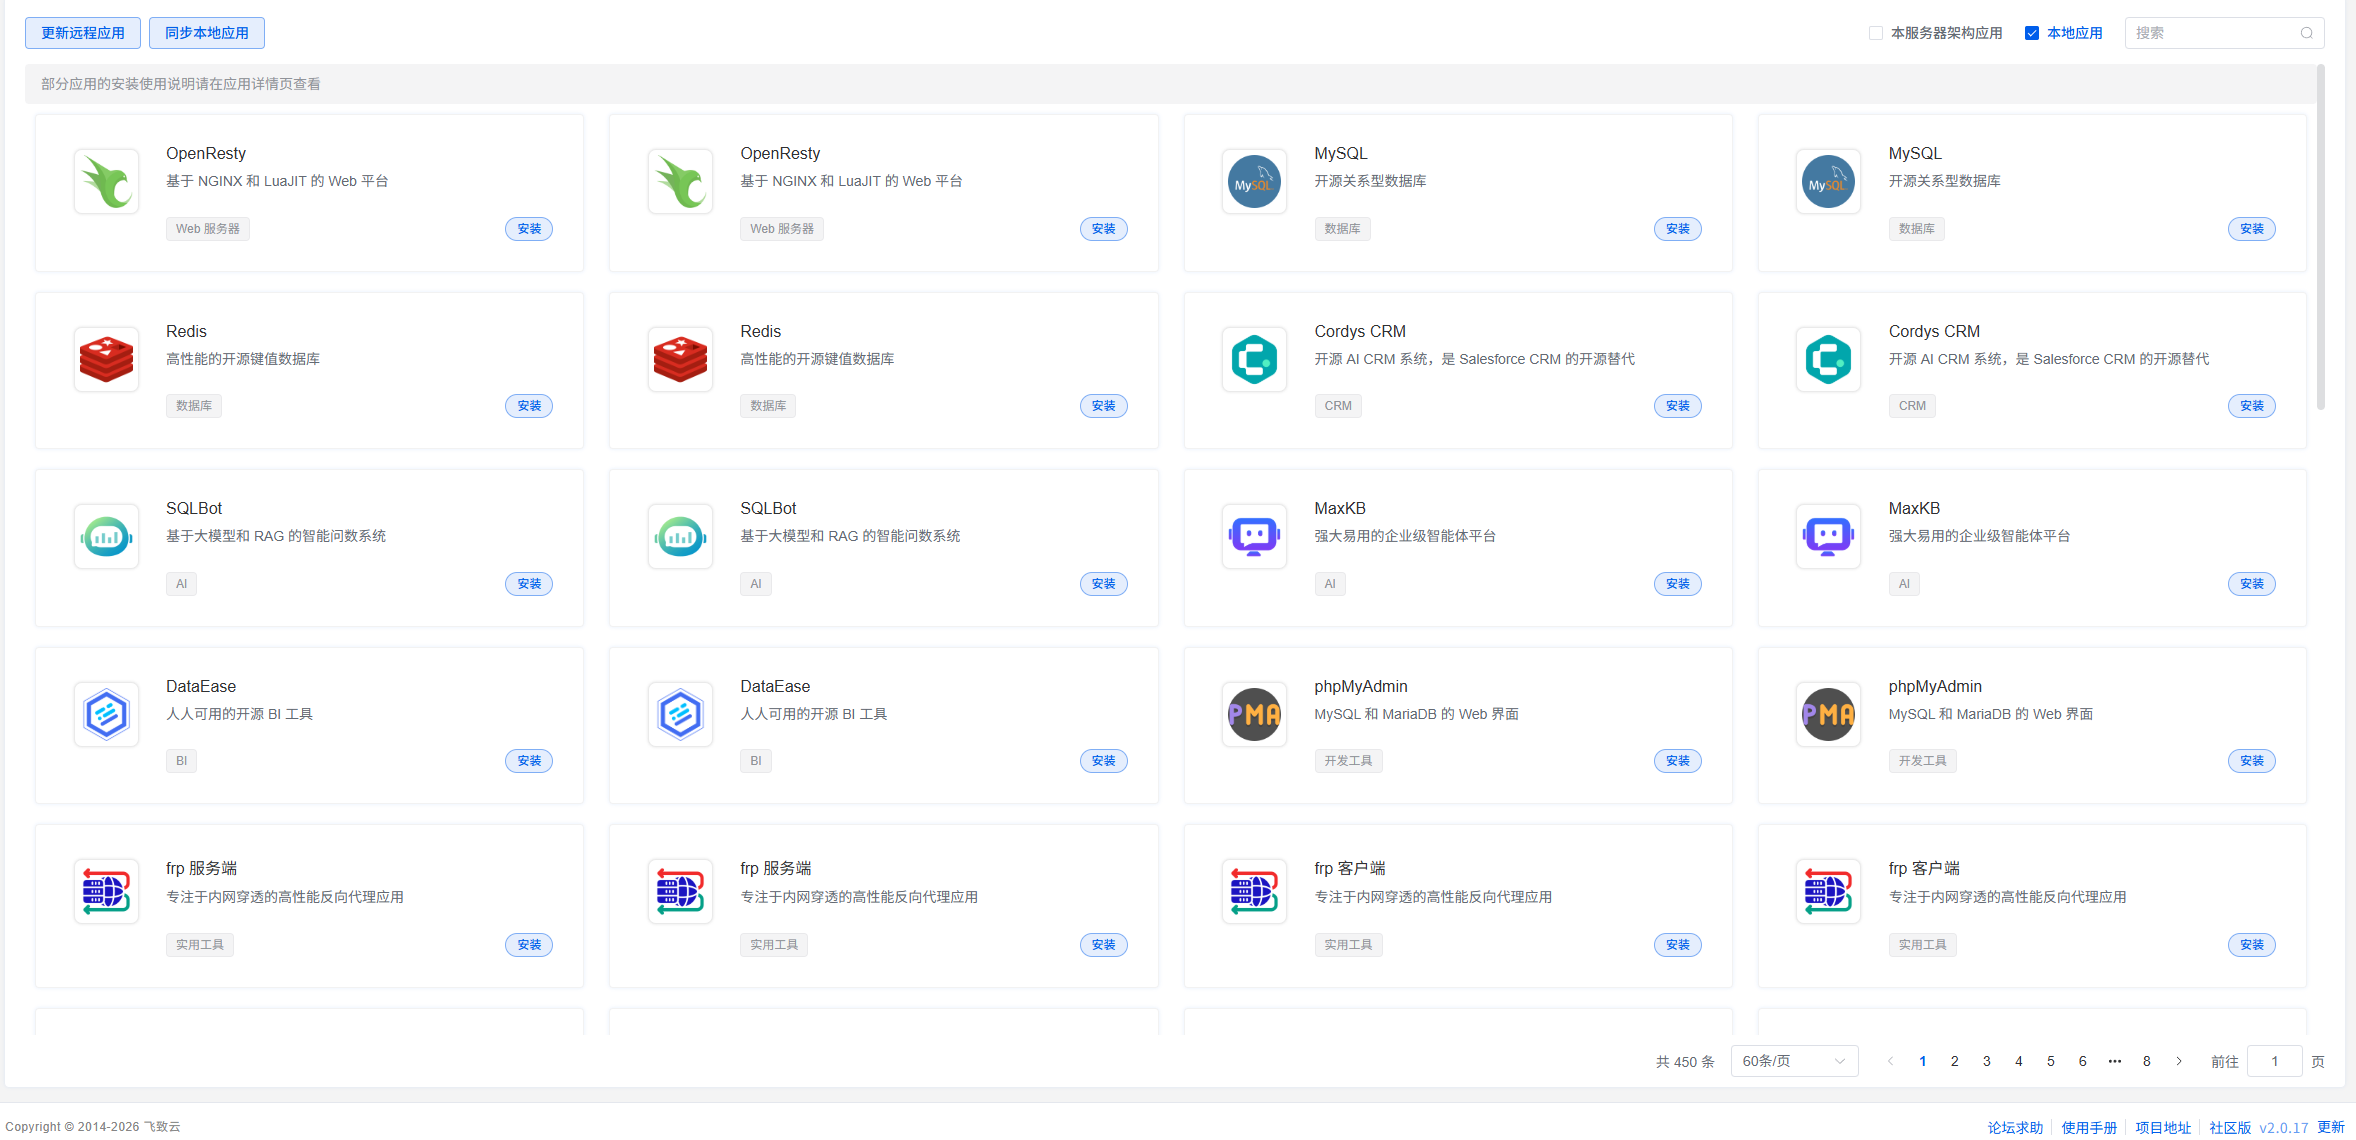
Task: Click the 同步本地应用 button
Action: (207, 33)
